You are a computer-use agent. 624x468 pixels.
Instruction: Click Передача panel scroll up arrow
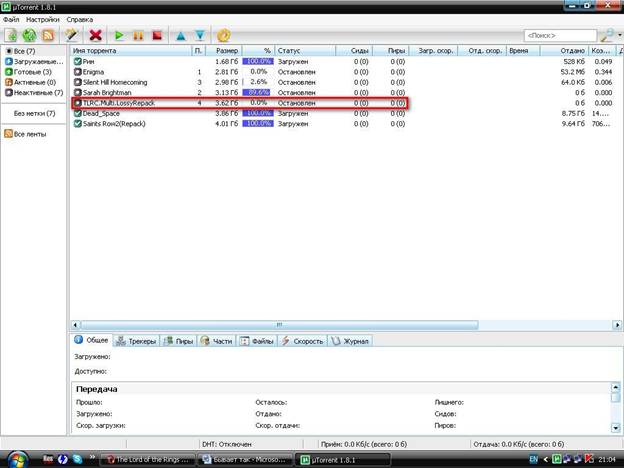(x=616, y=387)
